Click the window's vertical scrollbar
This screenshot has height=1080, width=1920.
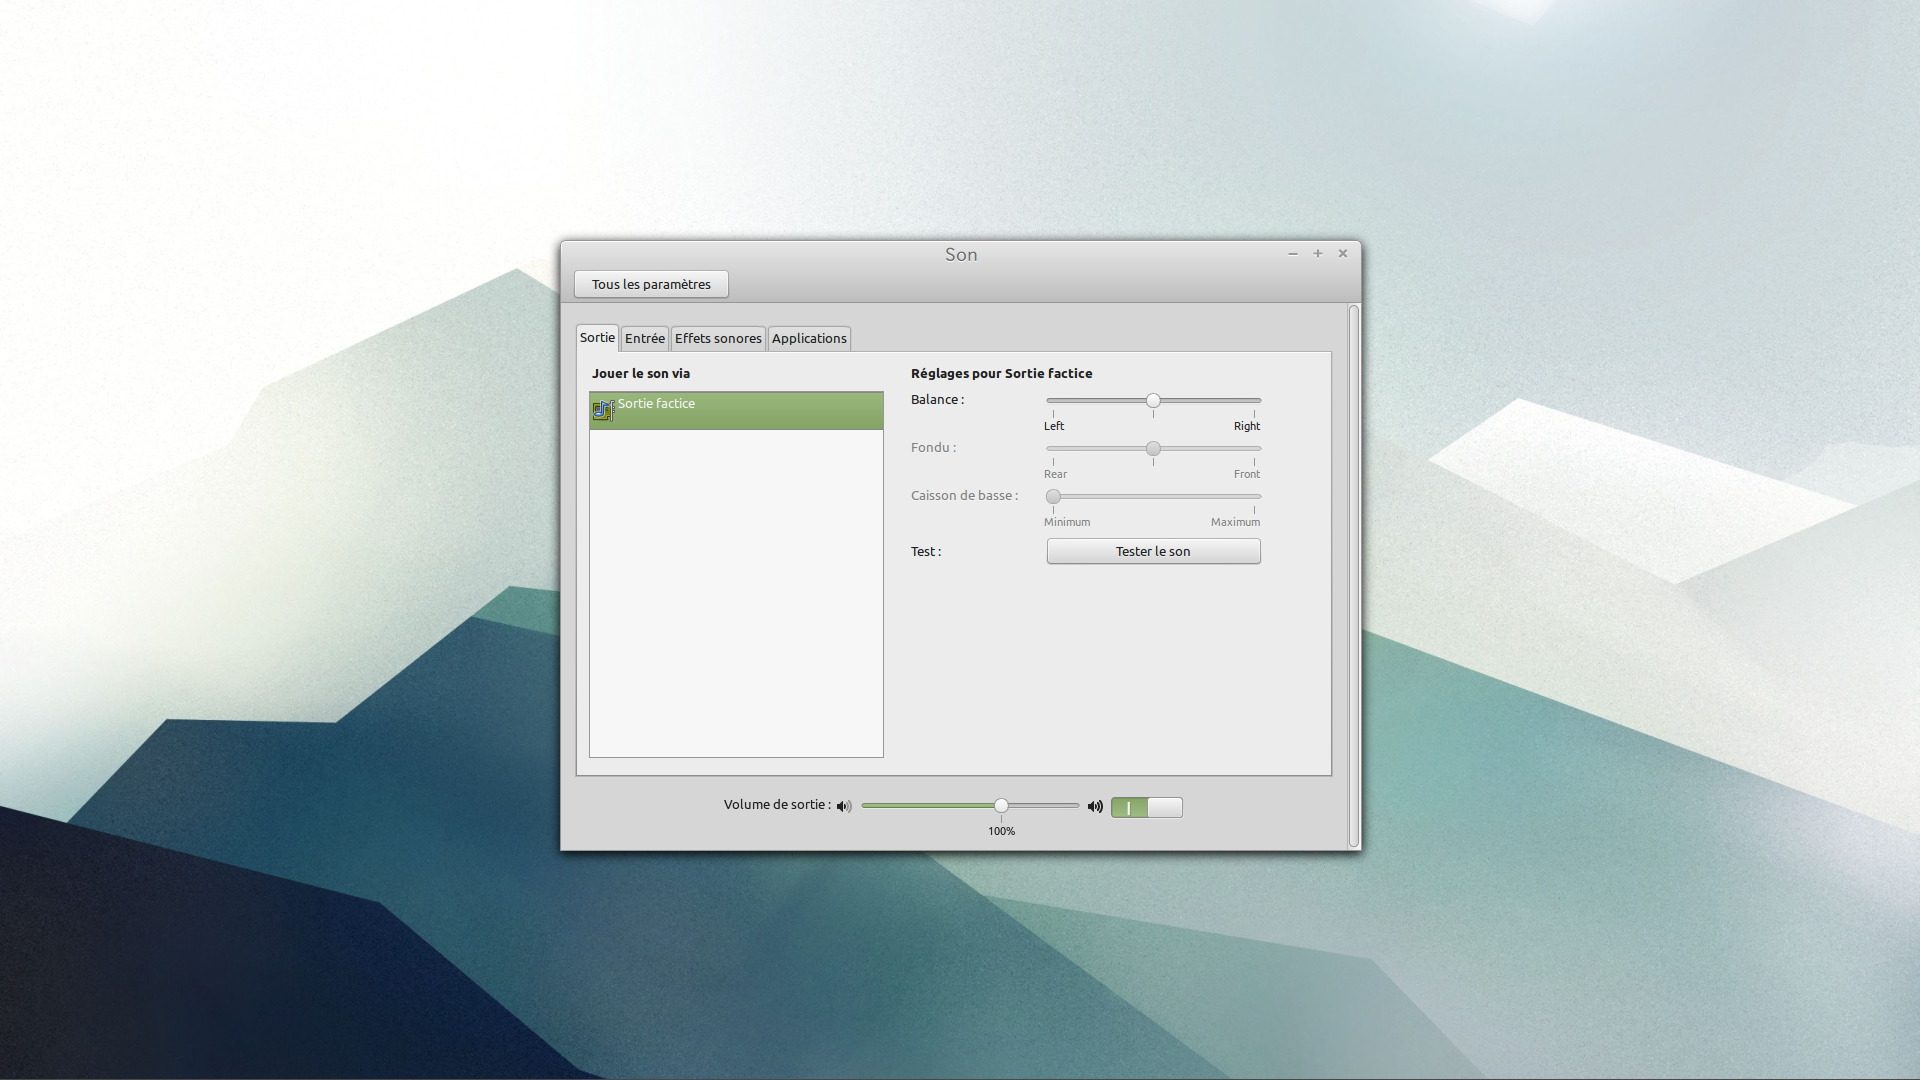(x=1354, y=575)
